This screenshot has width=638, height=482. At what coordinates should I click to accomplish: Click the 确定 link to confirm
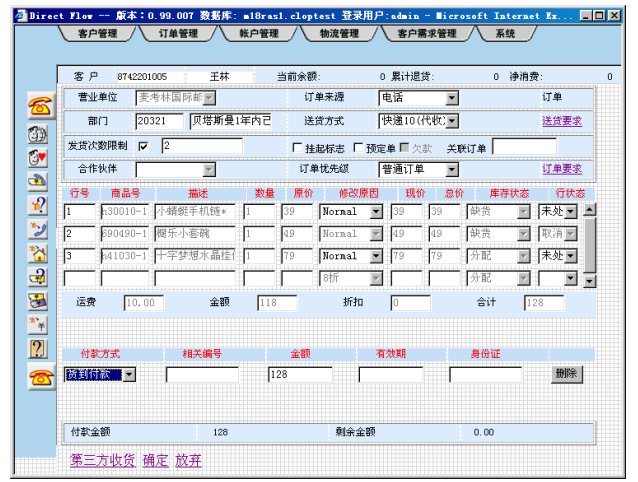[155, 461]
